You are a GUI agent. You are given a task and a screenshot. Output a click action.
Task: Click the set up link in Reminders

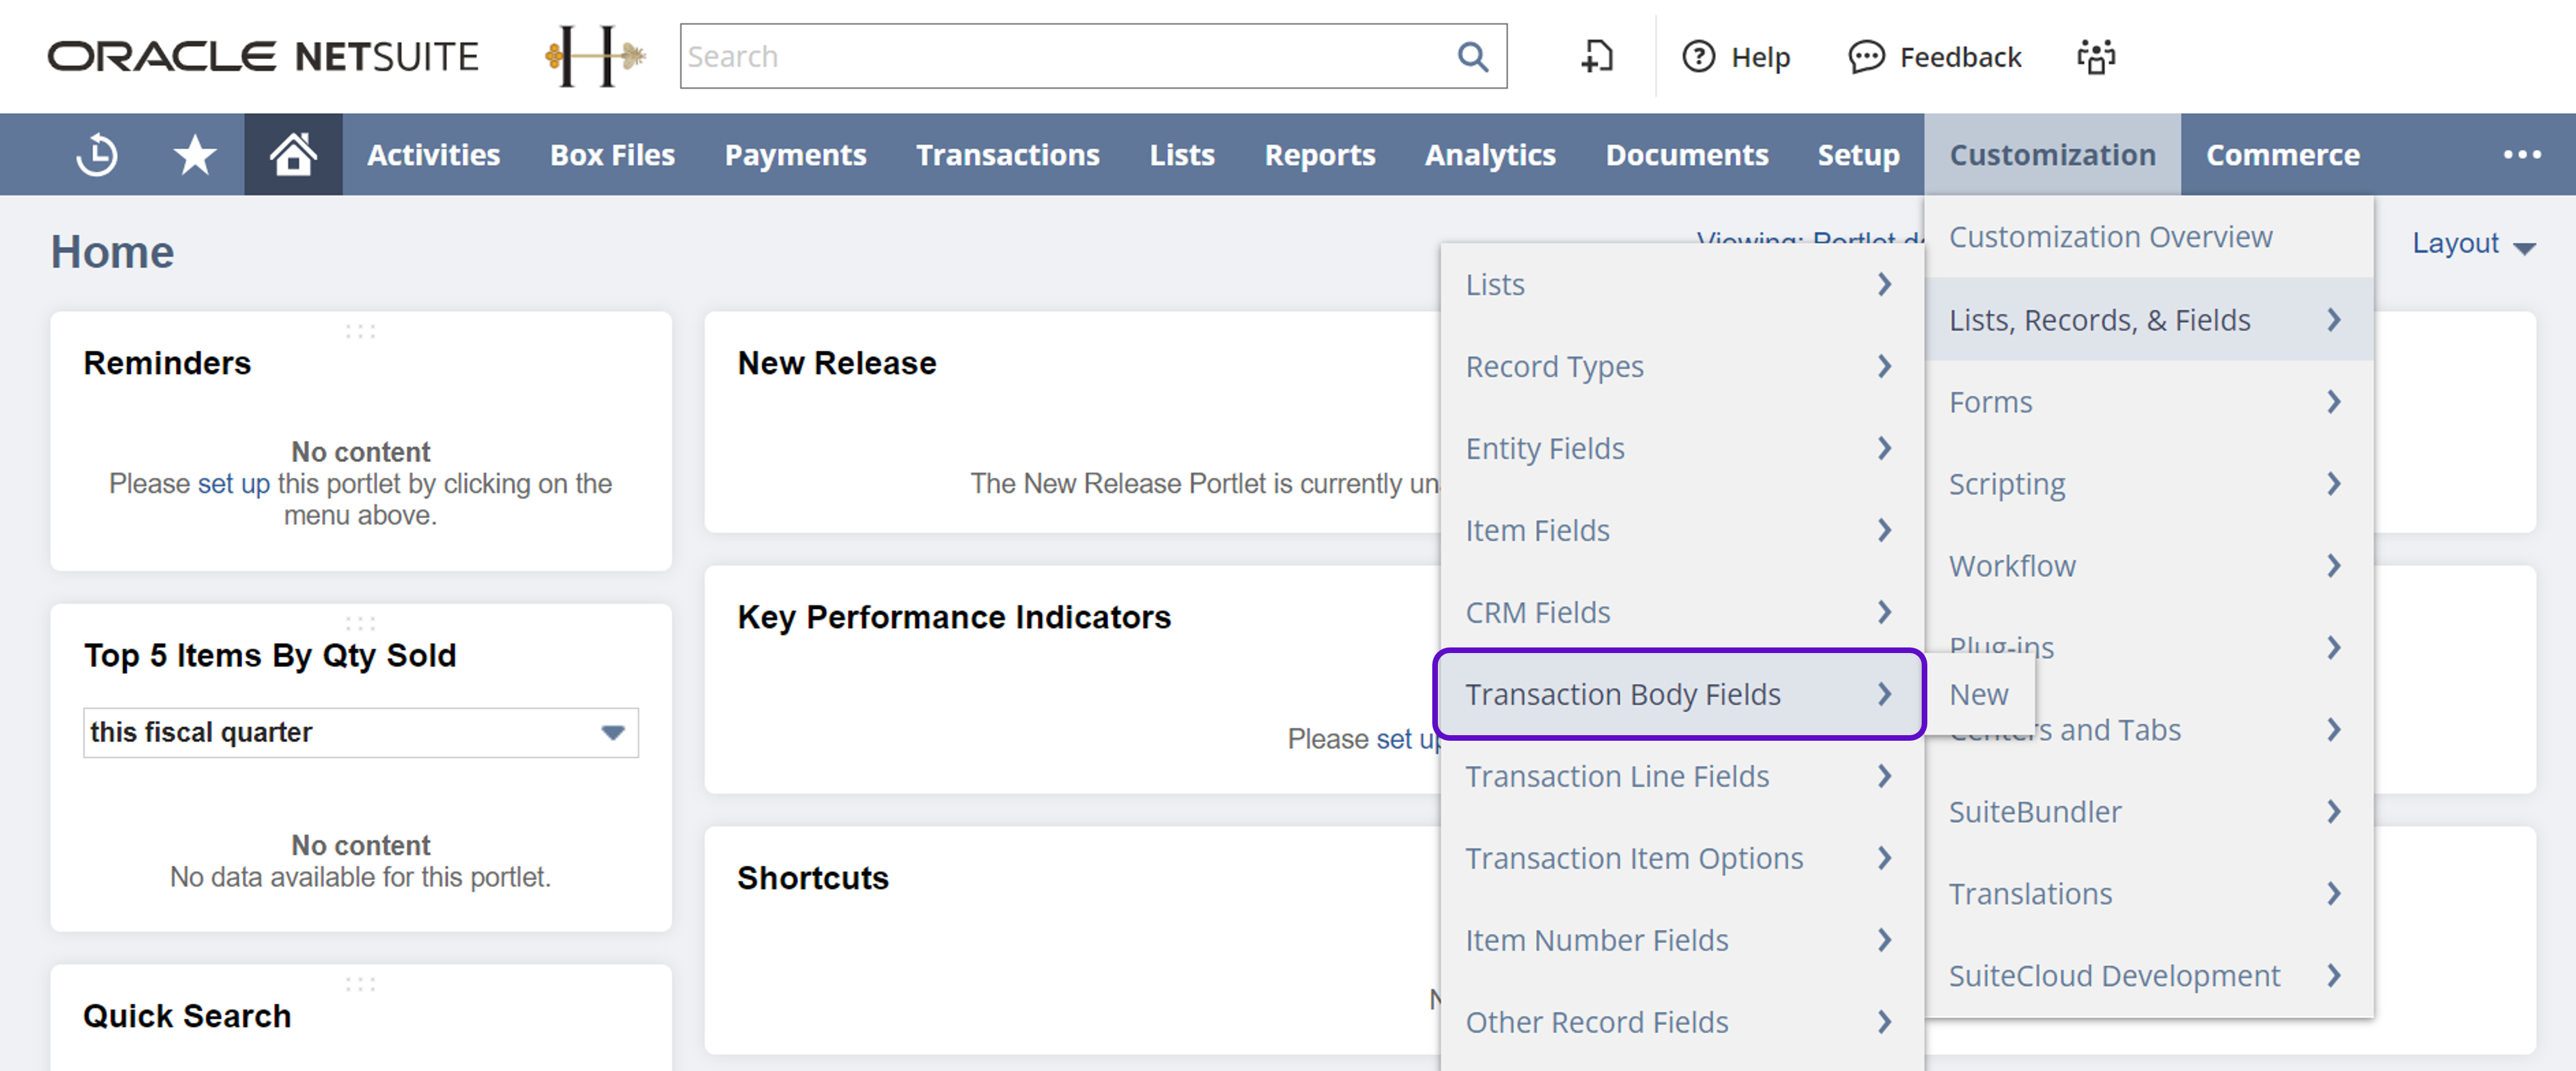(x=233, y=484)
